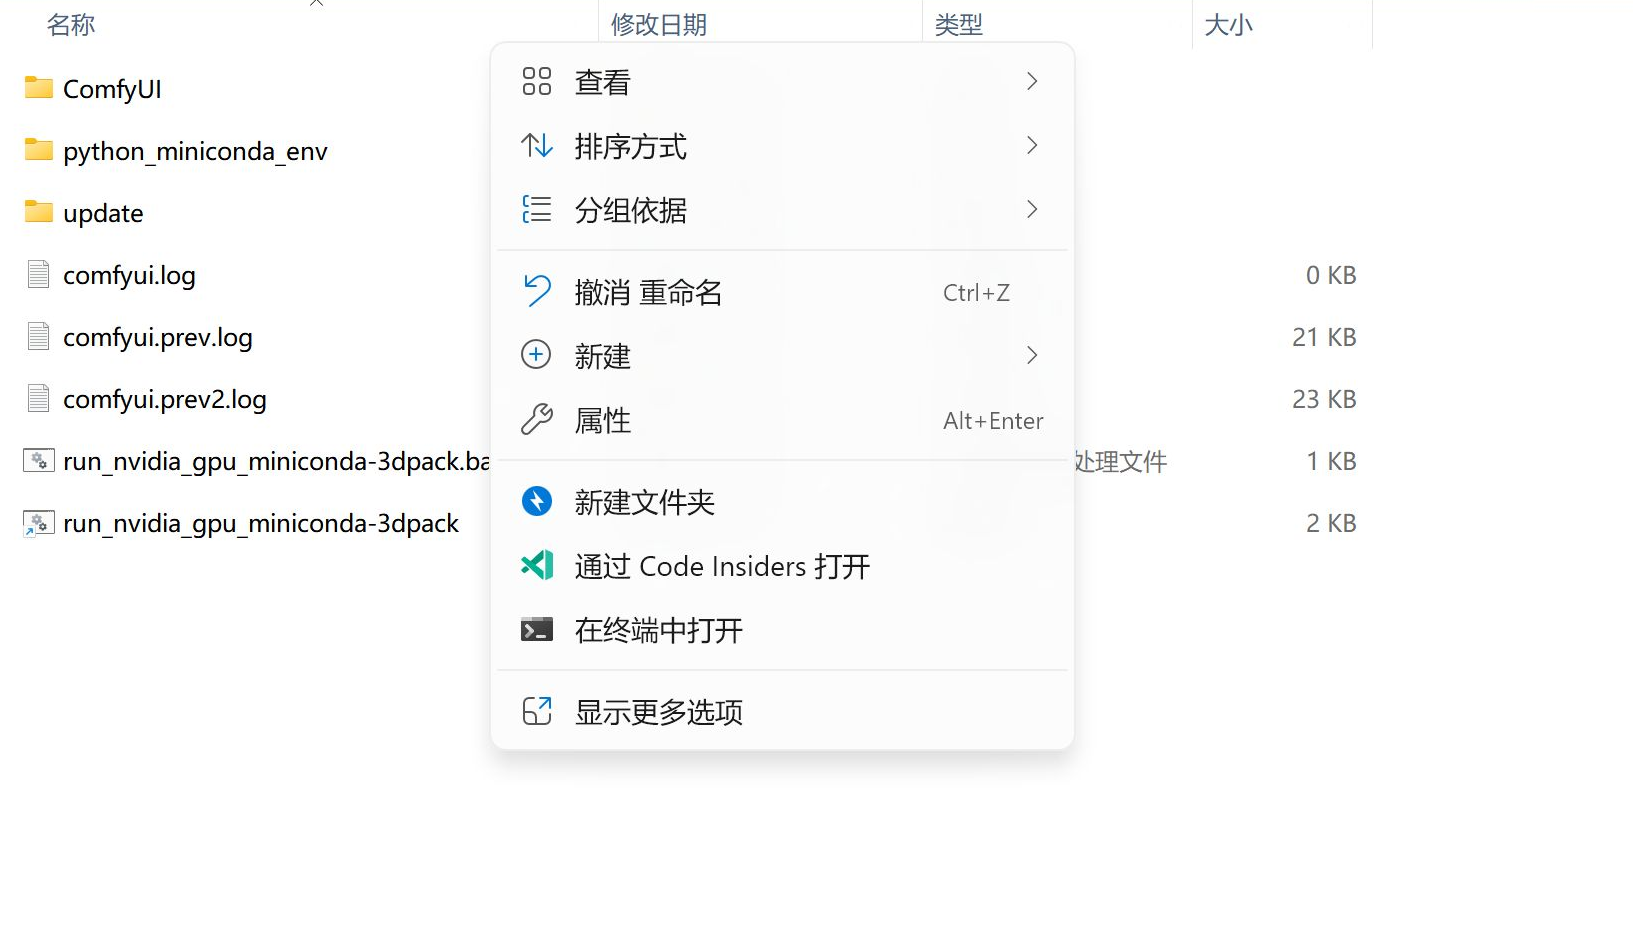Click the wrench icon beside 属性
Screen dimensions: 1633x936
tap(537, 419)
